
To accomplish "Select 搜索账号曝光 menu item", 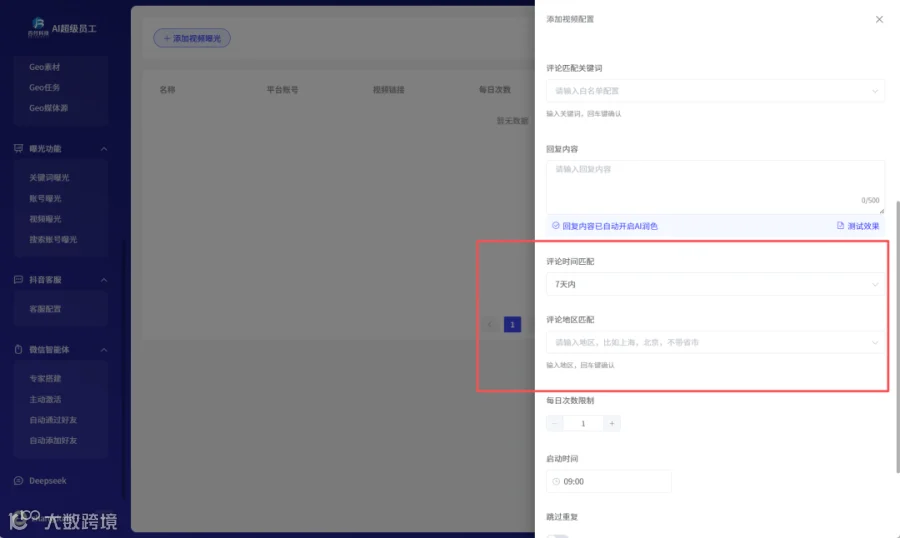I will point(53,239).
